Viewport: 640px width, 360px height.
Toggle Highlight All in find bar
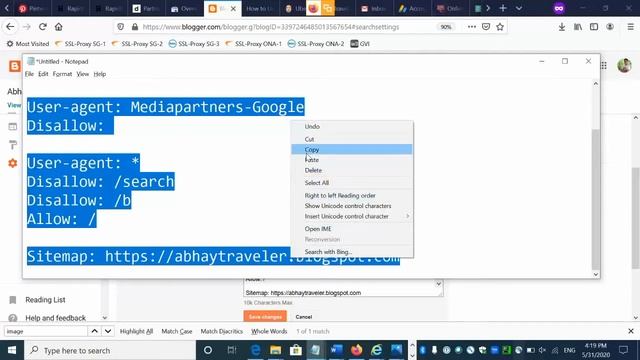pos(136,331)
